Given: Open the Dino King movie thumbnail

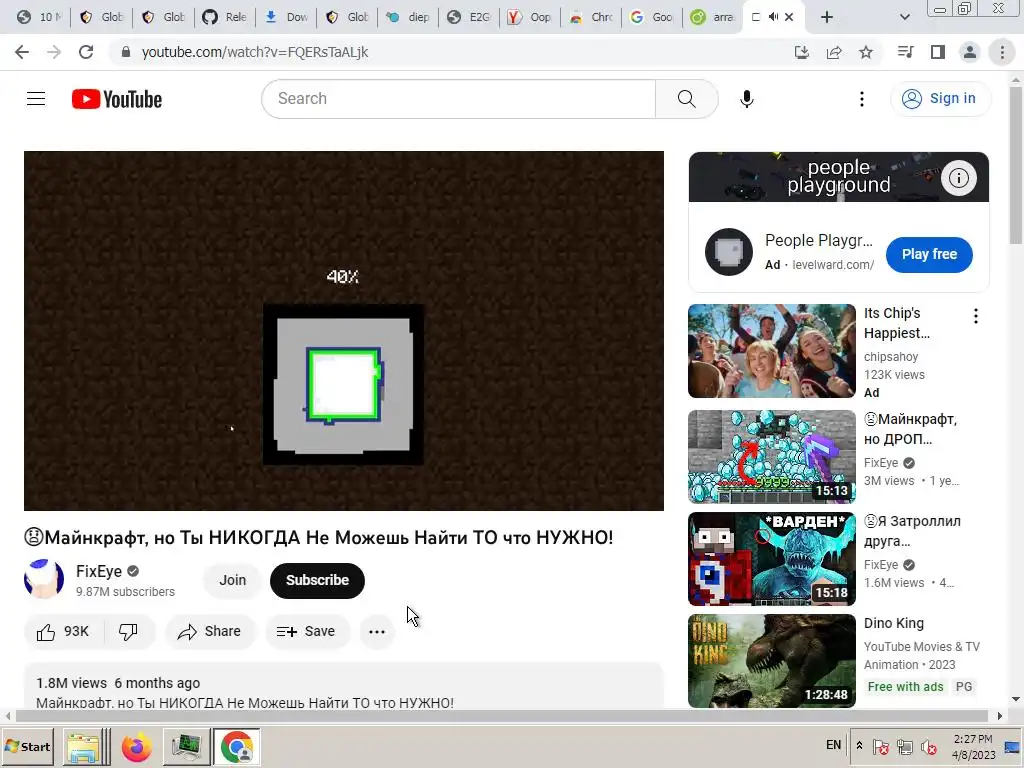Looking at the screenshot, I should click(772, 661).
